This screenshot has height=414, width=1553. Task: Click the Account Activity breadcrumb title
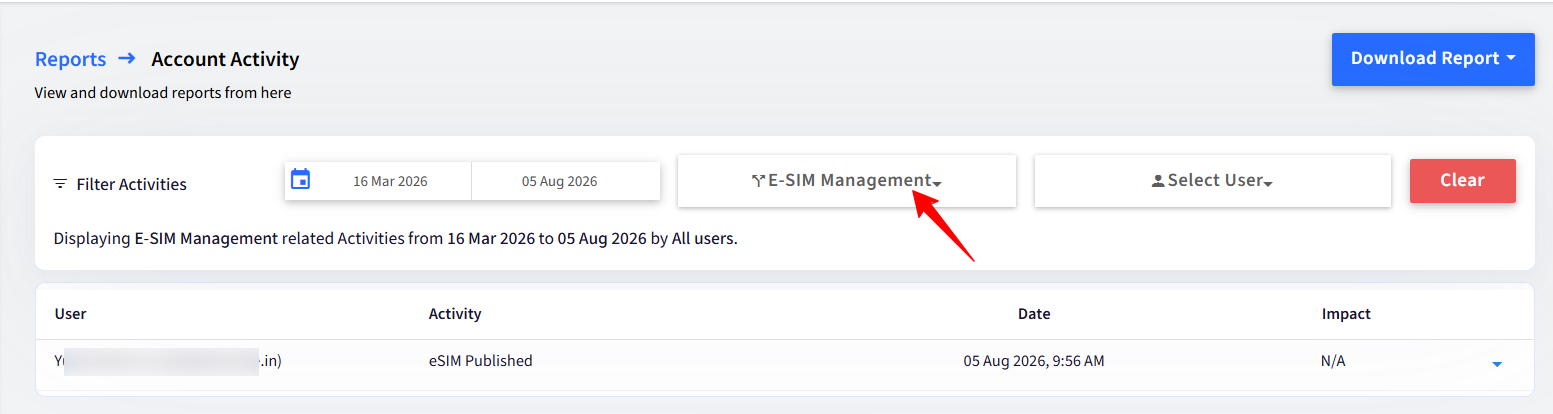225,59
